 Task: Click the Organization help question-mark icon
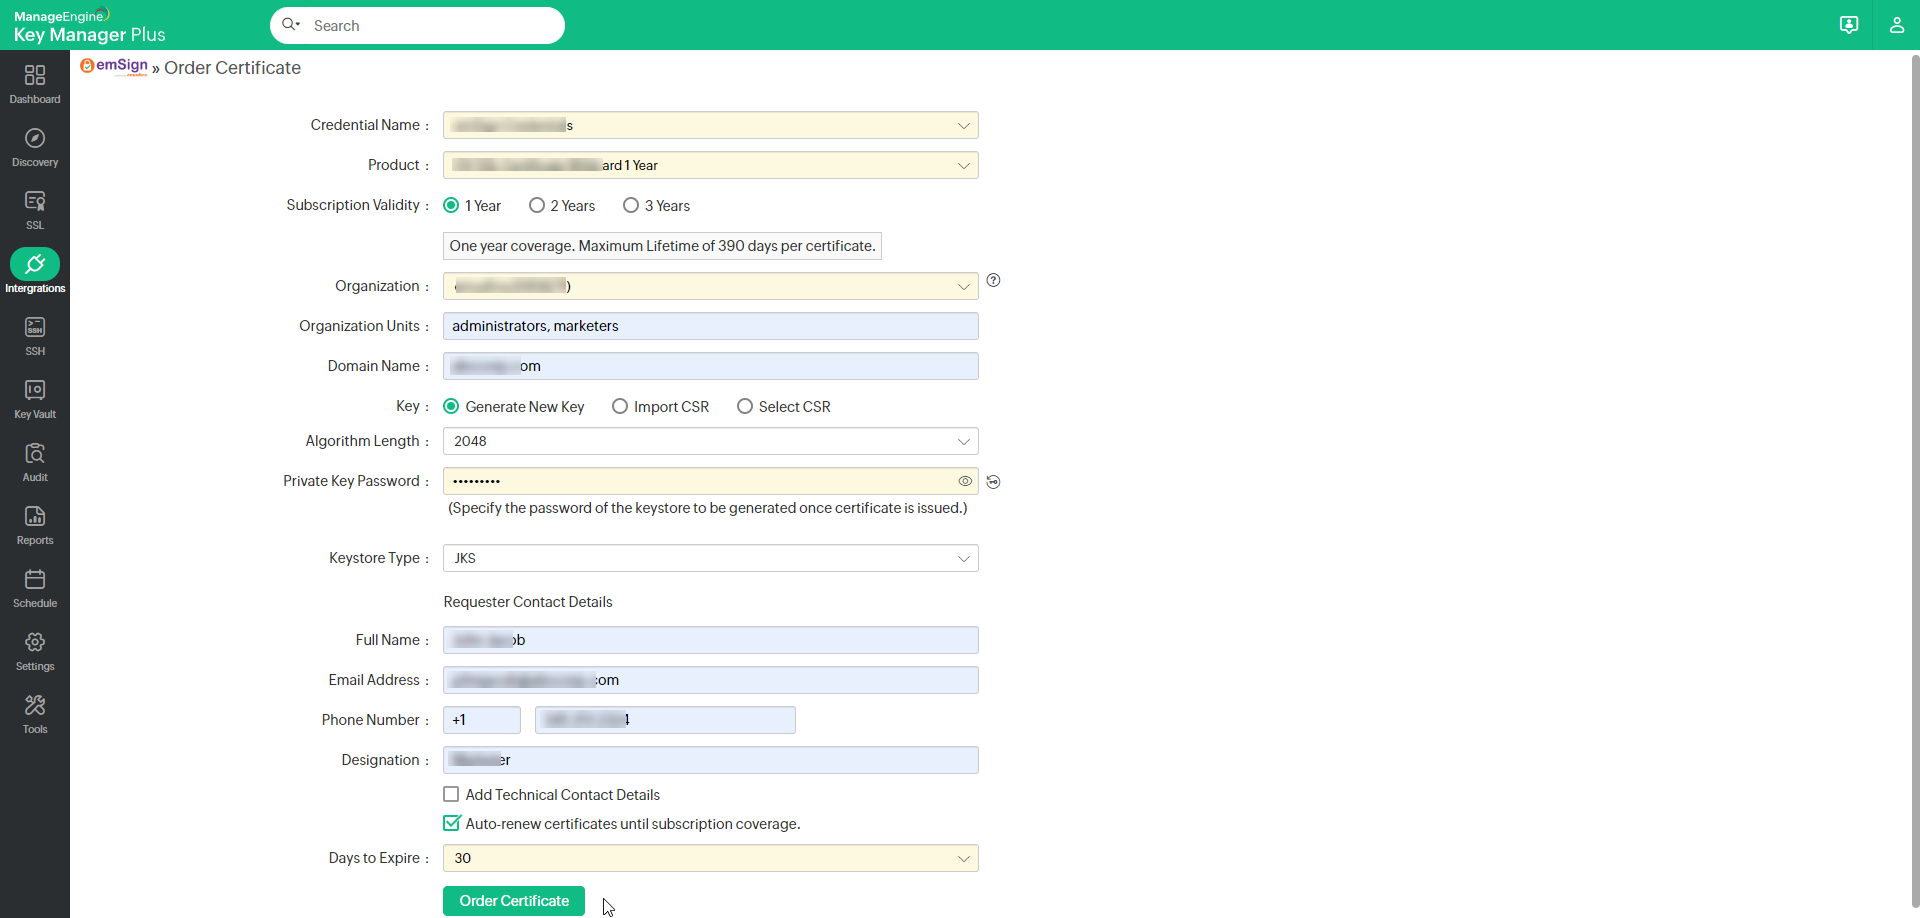pos(993,280)
